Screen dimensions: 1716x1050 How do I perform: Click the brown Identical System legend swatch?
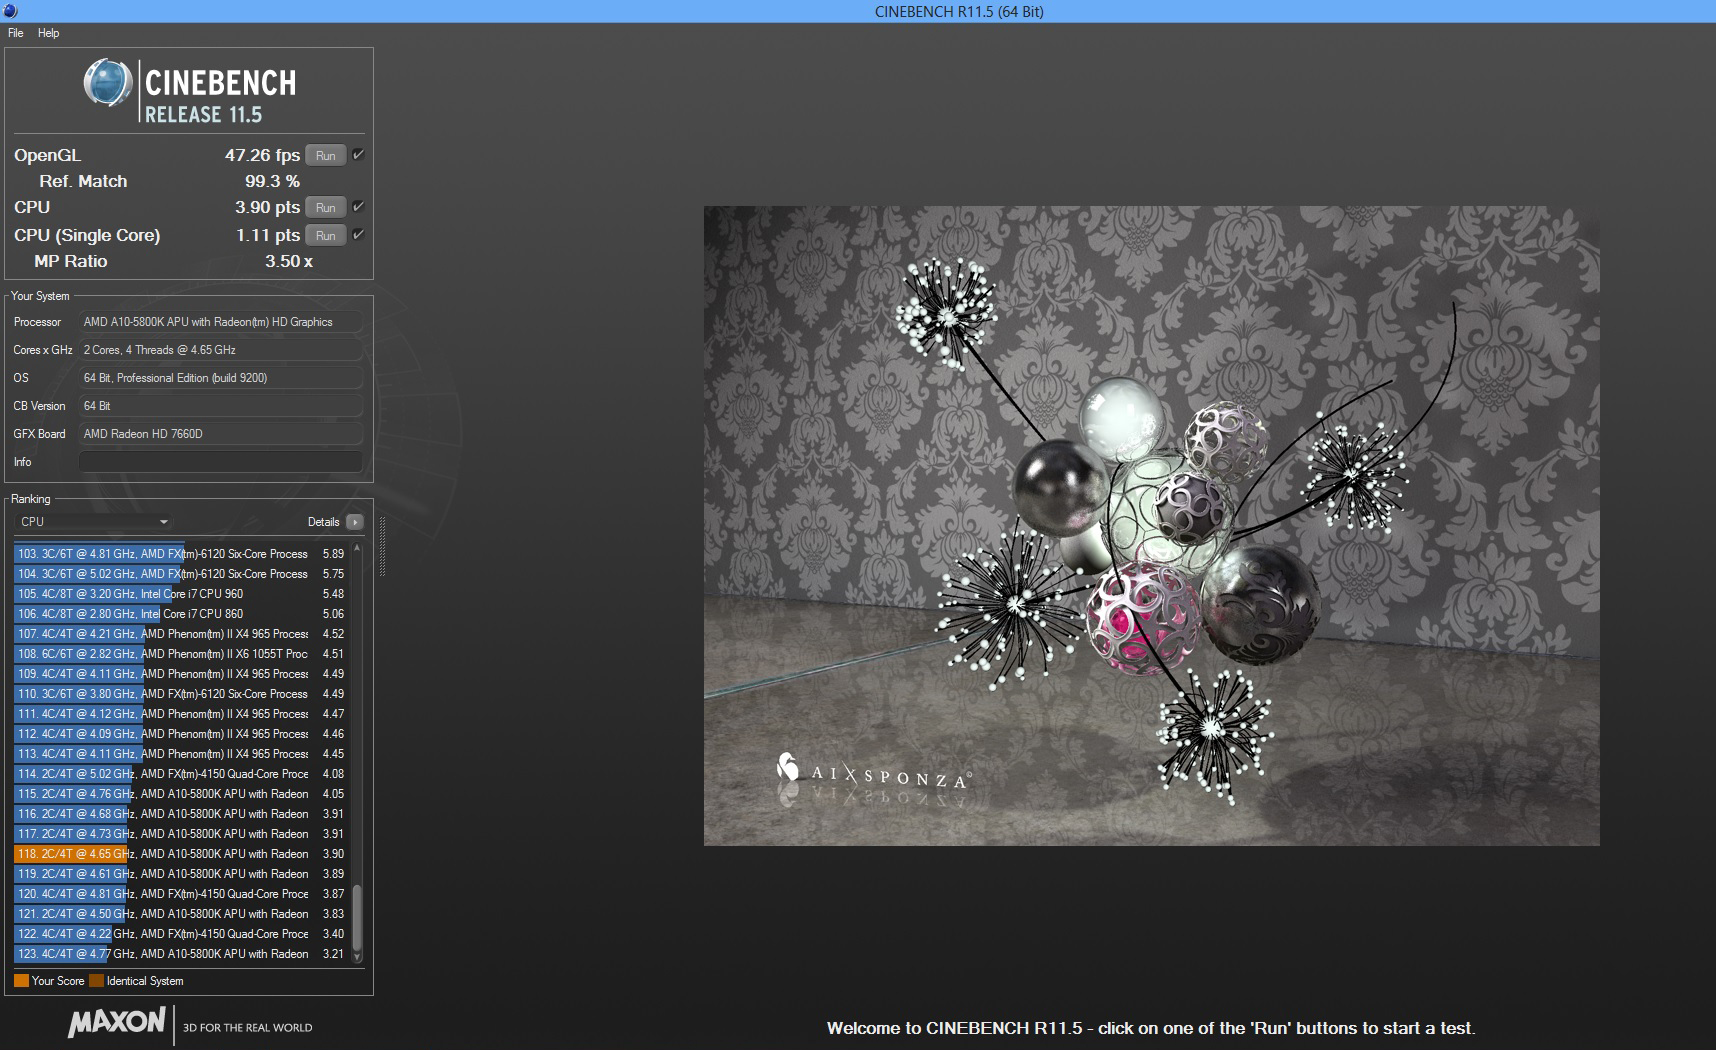(96, 981)
